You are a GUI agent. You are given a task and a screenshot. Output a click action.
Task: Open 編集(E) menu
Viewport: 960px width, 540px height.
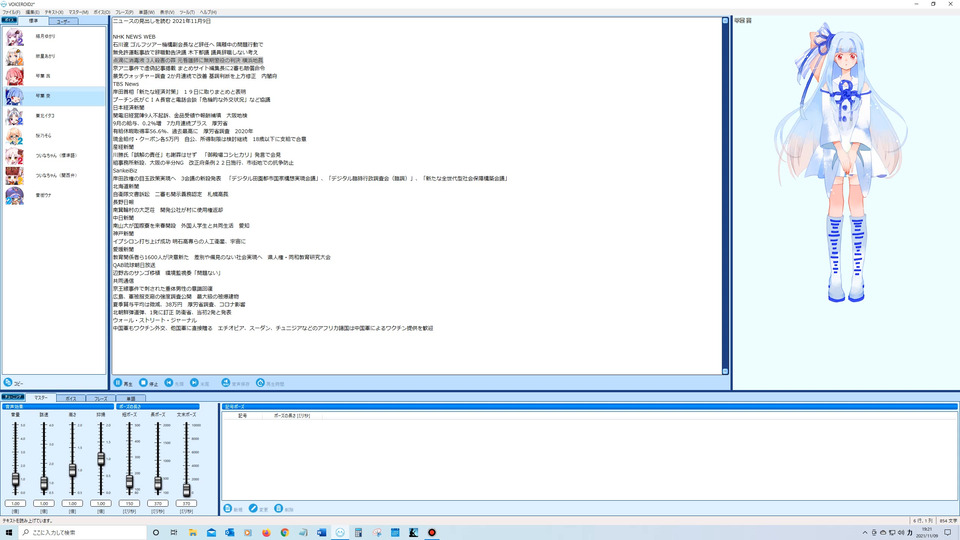(x=32, y=12)
